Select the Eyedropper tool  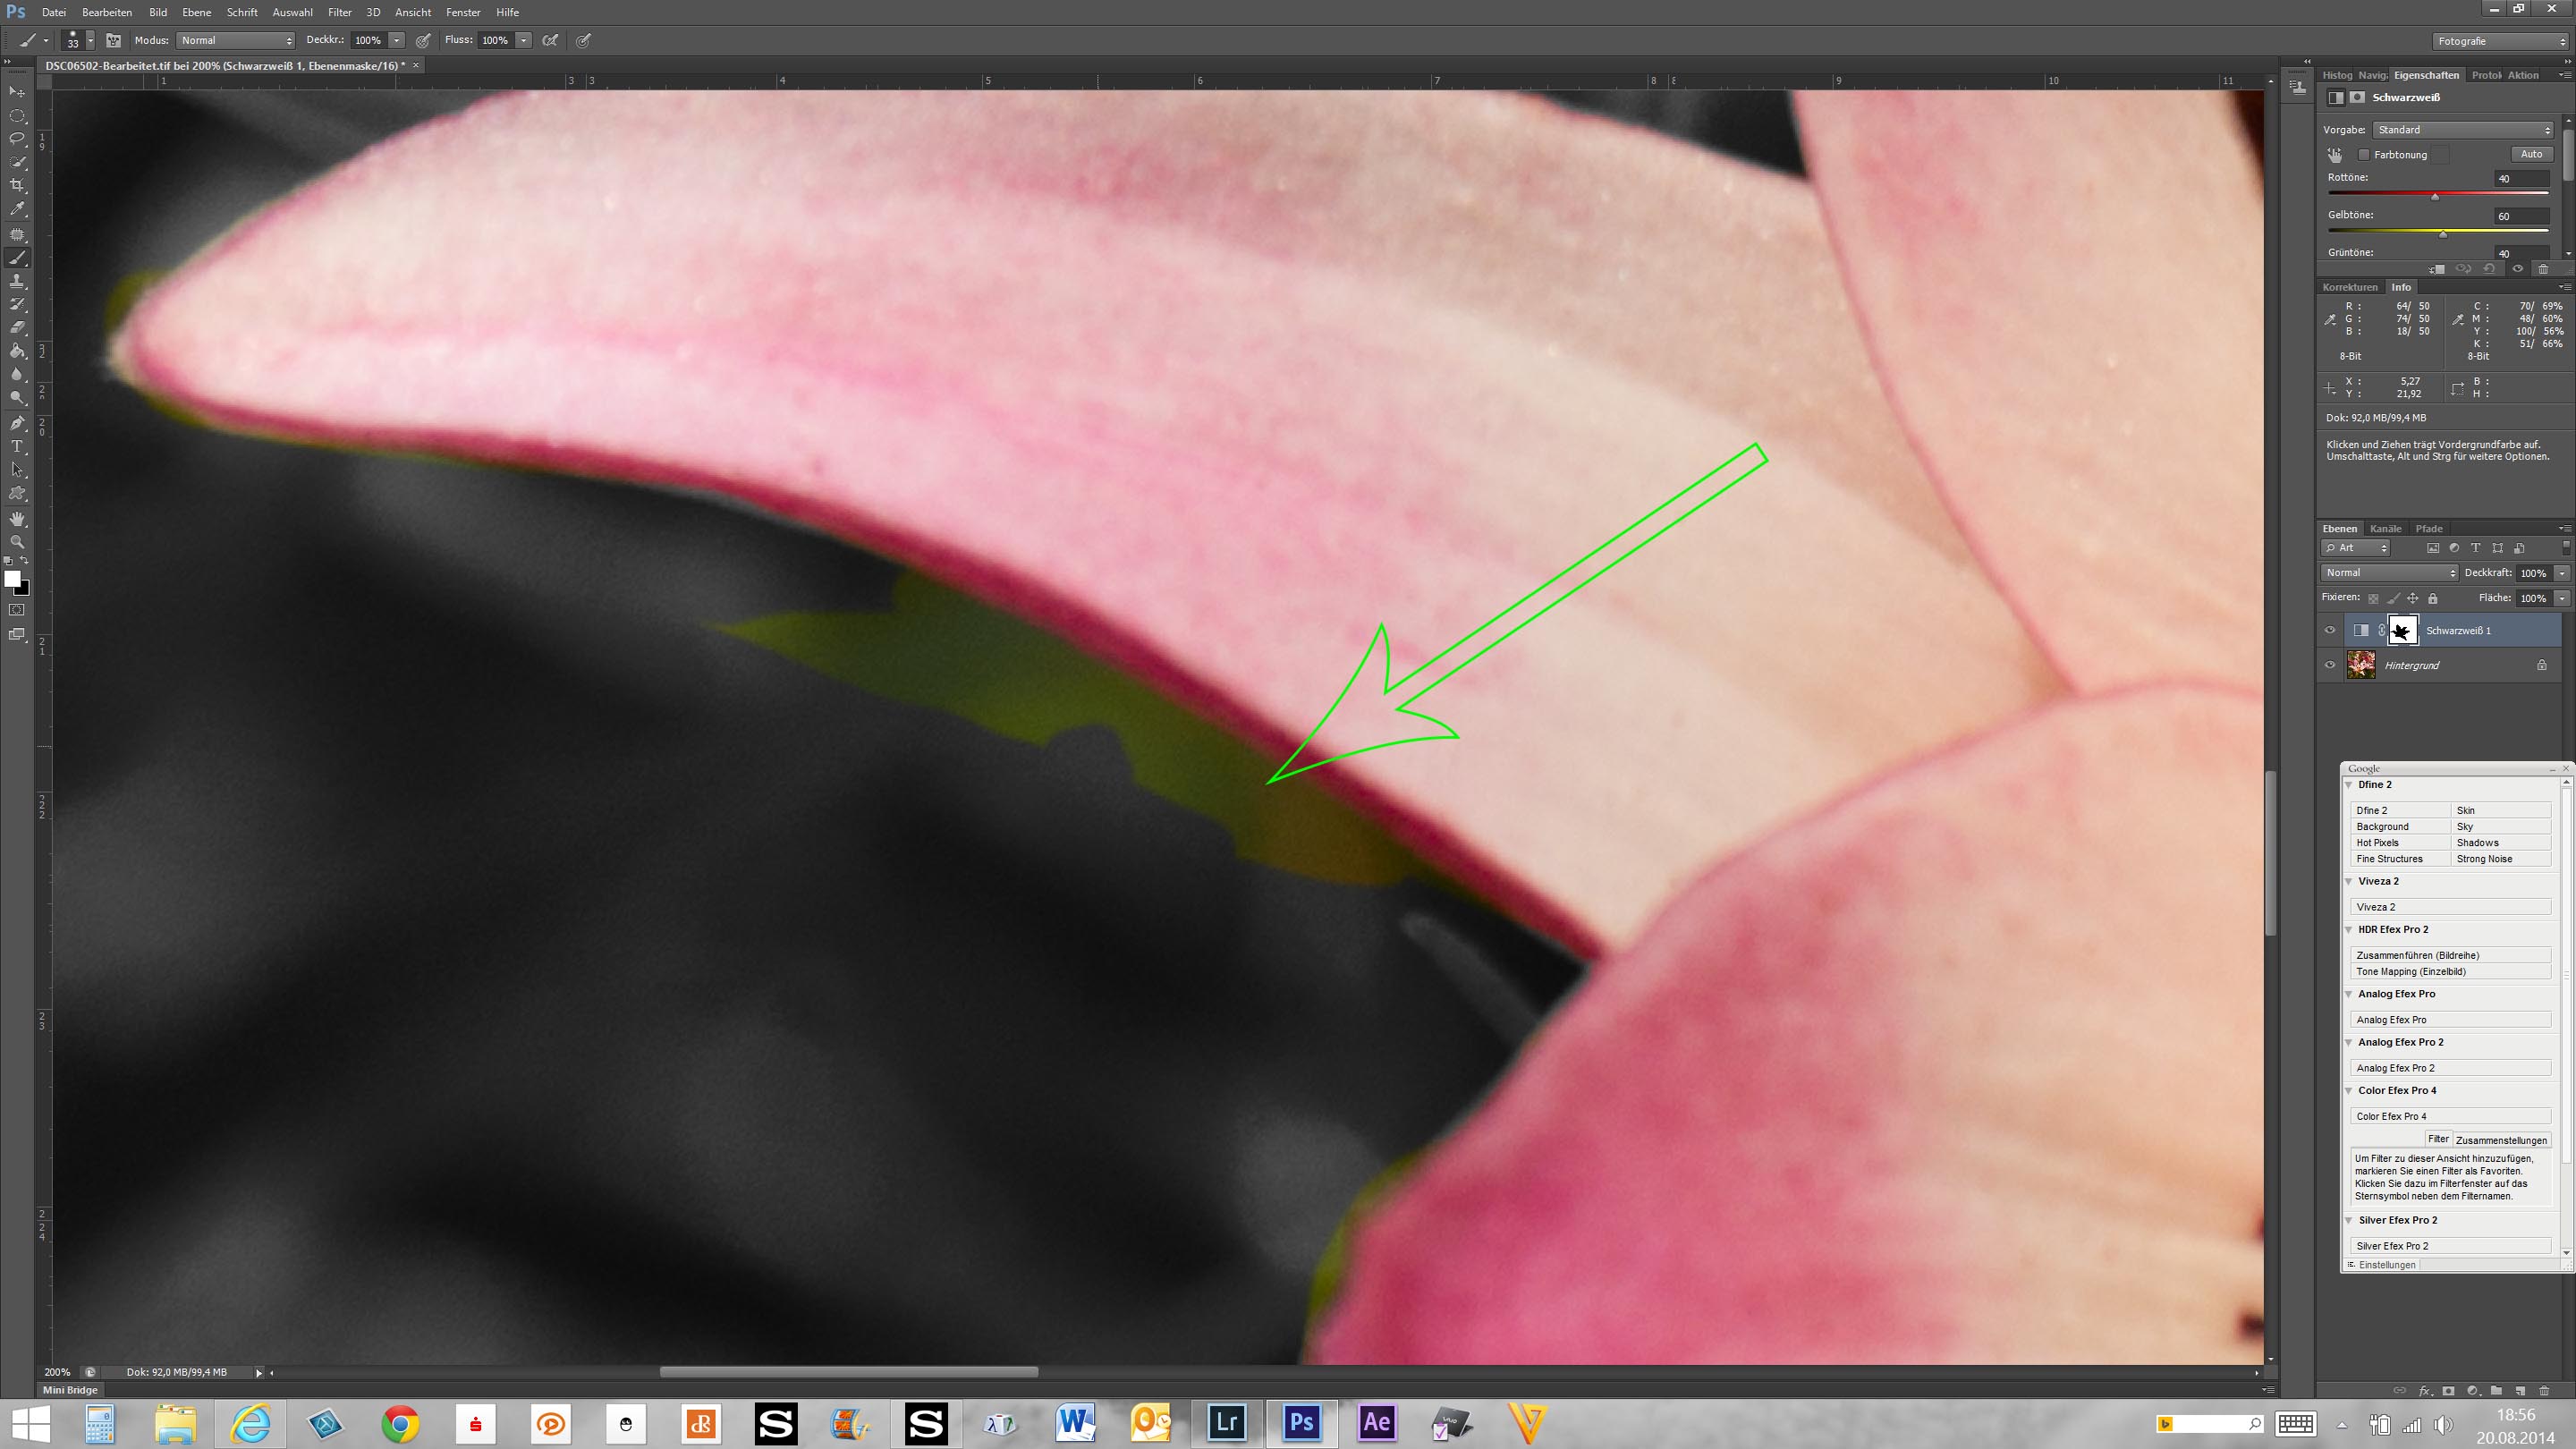(17, 209)
